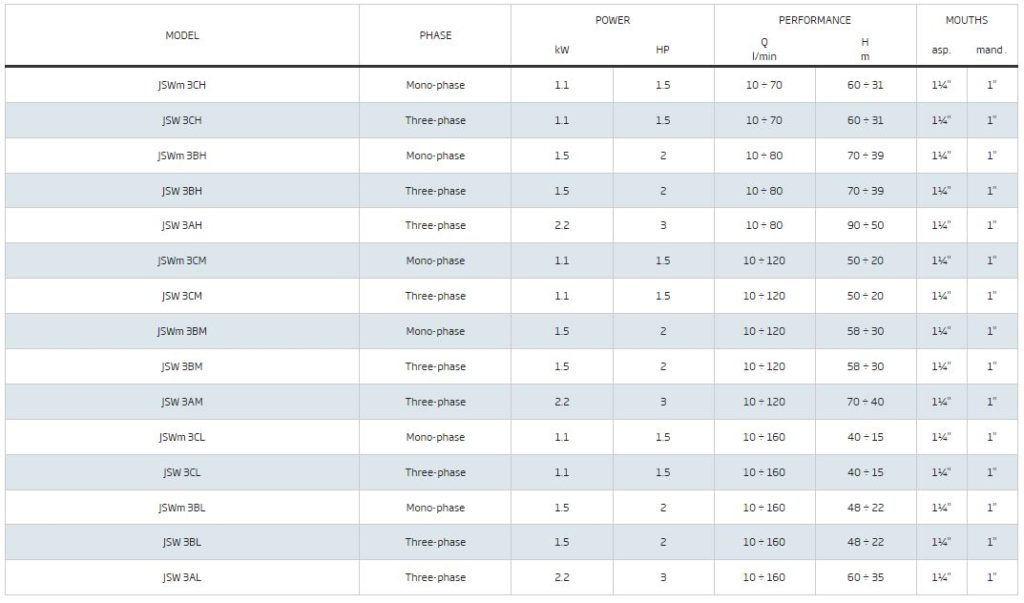Viewport: 1024px width, 603px height.
Task: Click the POWER group header
Action: pos(613,20)
